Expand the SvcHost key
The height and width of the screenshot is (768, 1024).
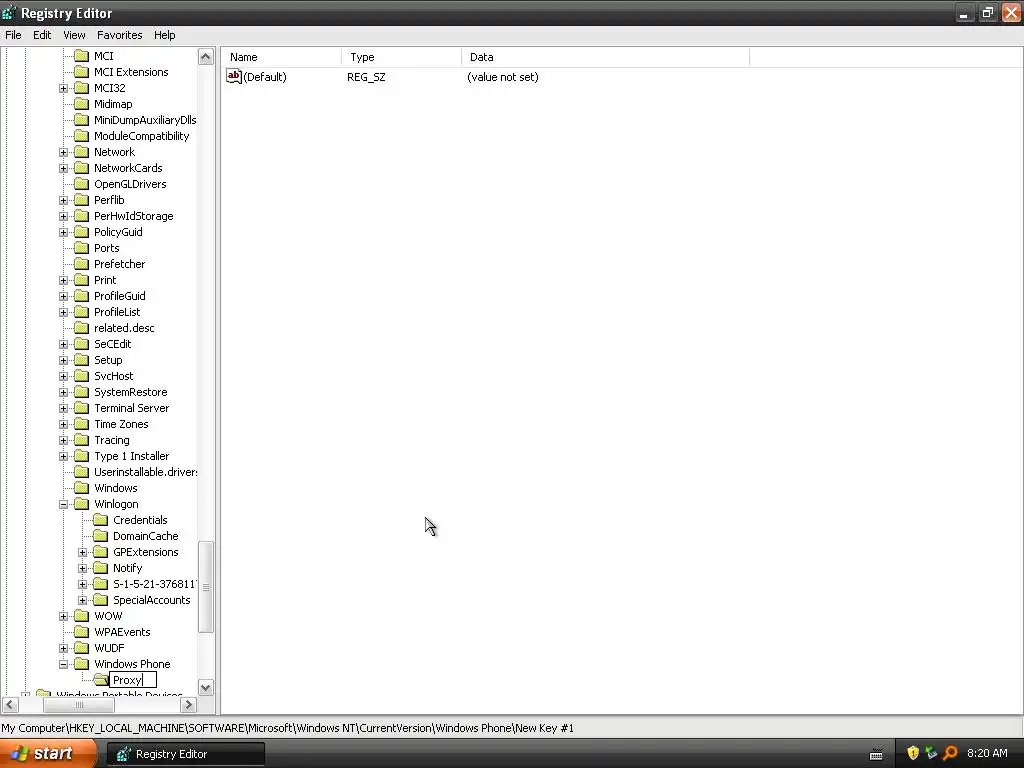click(x=63, y=376)
